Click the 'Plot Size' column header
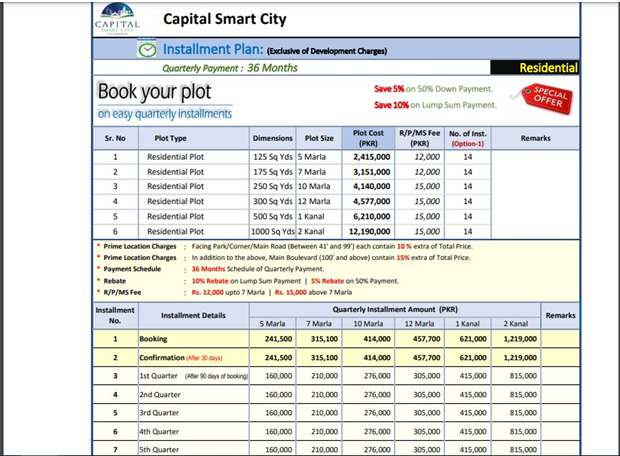This screenshot has width=620, height=456. click(319, 138)
